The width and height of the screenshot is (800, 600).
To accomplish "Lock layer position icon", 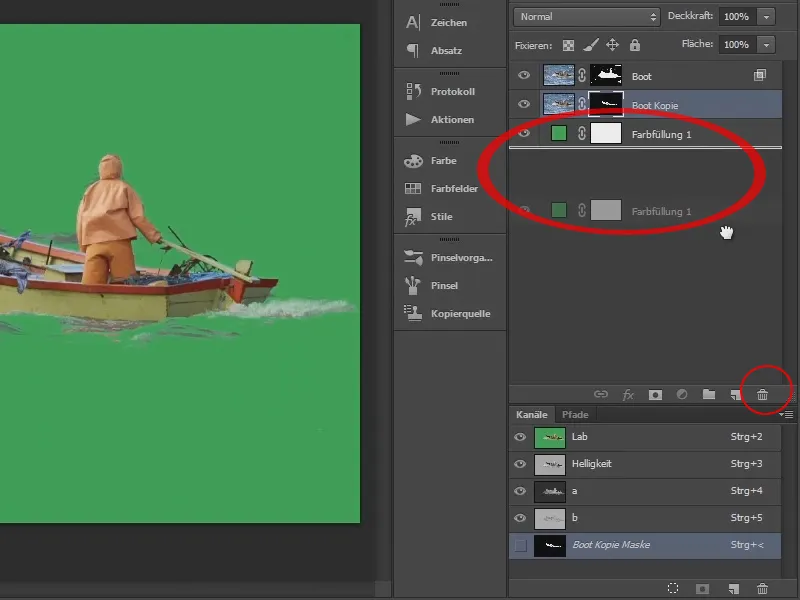I will (612, 45).
